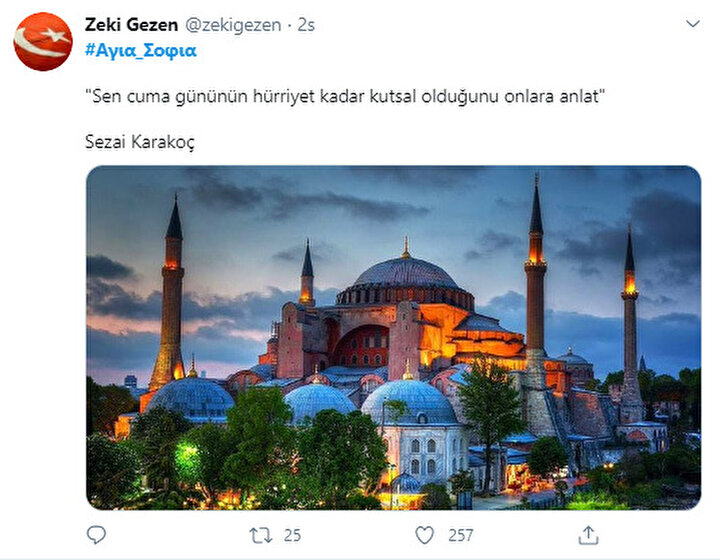Click the 2s tweet timestamp

click(x=306, y=25)
